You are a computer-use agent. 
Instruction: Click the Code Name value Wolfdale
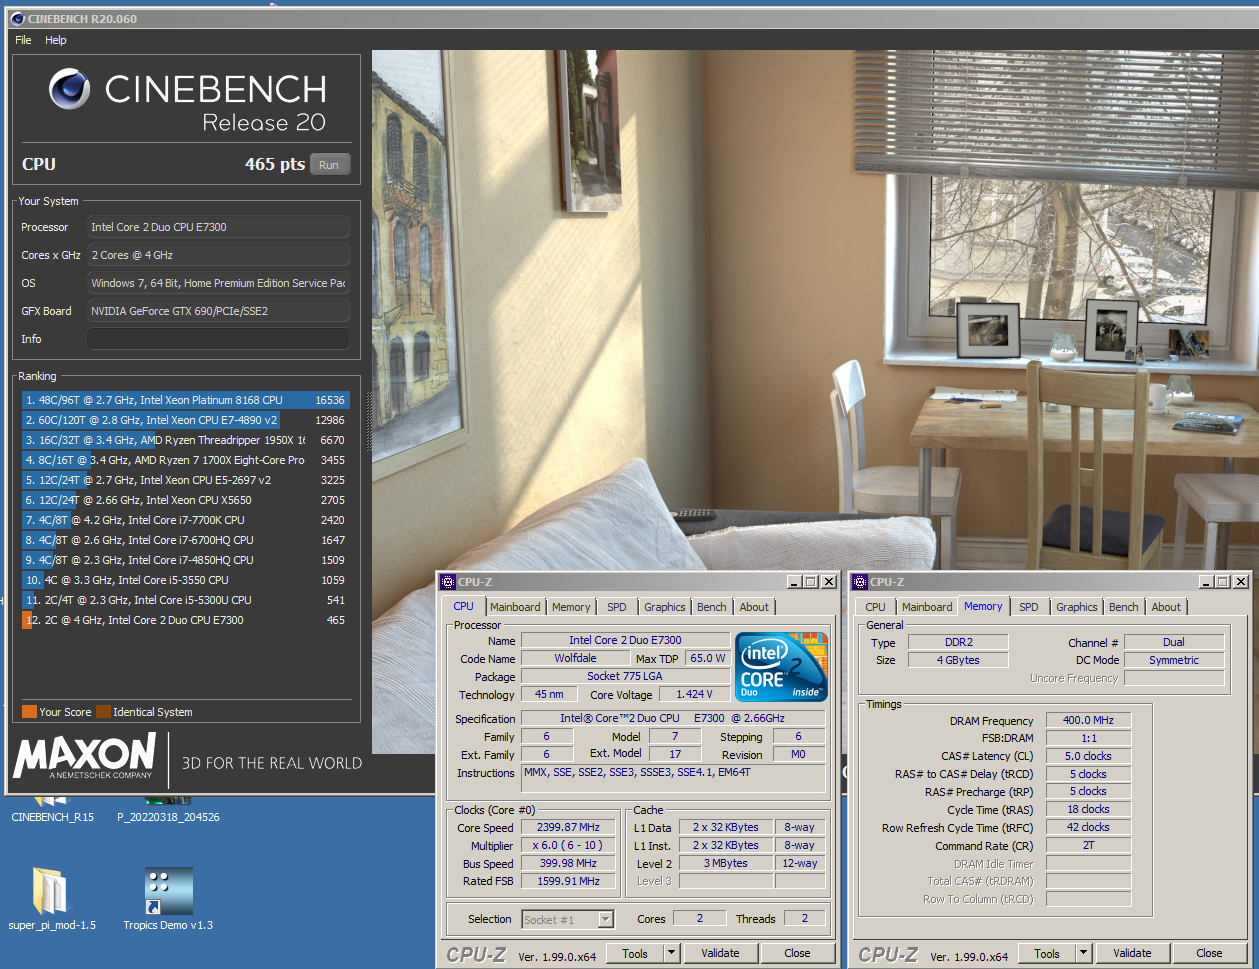click(575, 658)
